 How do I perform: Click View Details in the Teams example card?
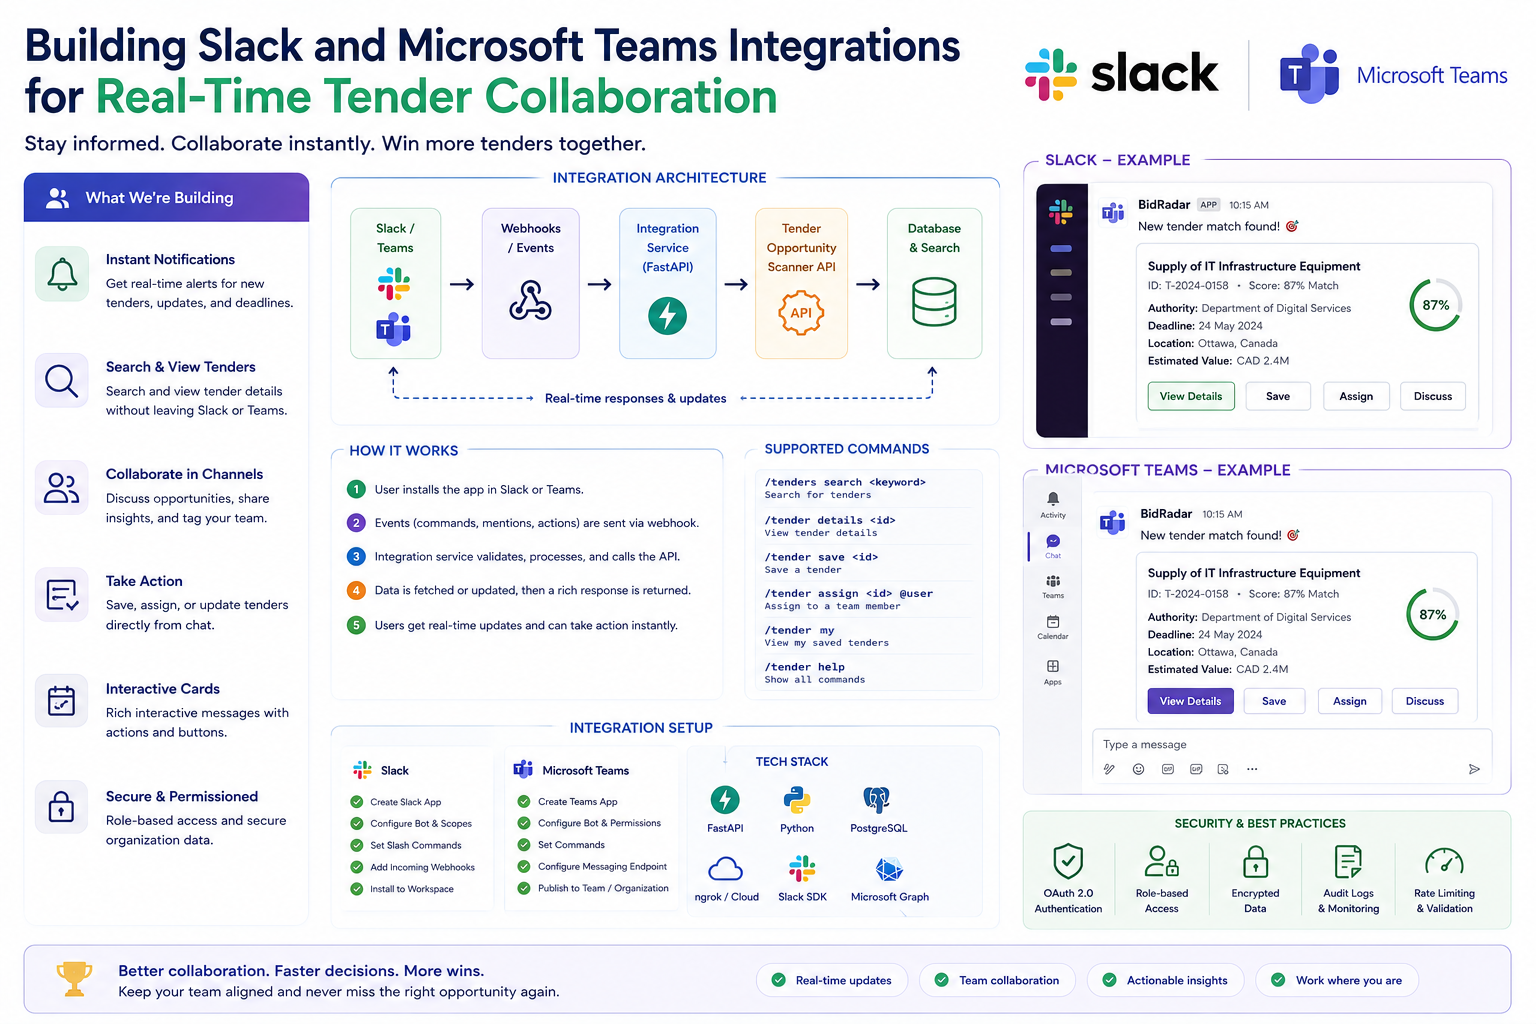pos(1190,701)
